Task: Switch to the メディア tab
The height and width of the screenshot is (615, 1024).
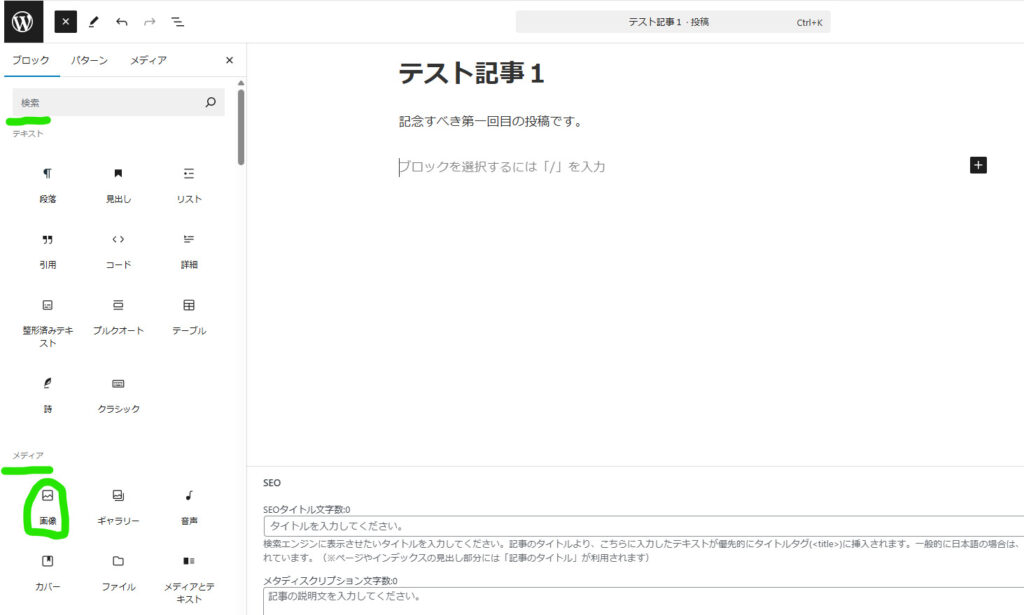Action: coord(148,61)
